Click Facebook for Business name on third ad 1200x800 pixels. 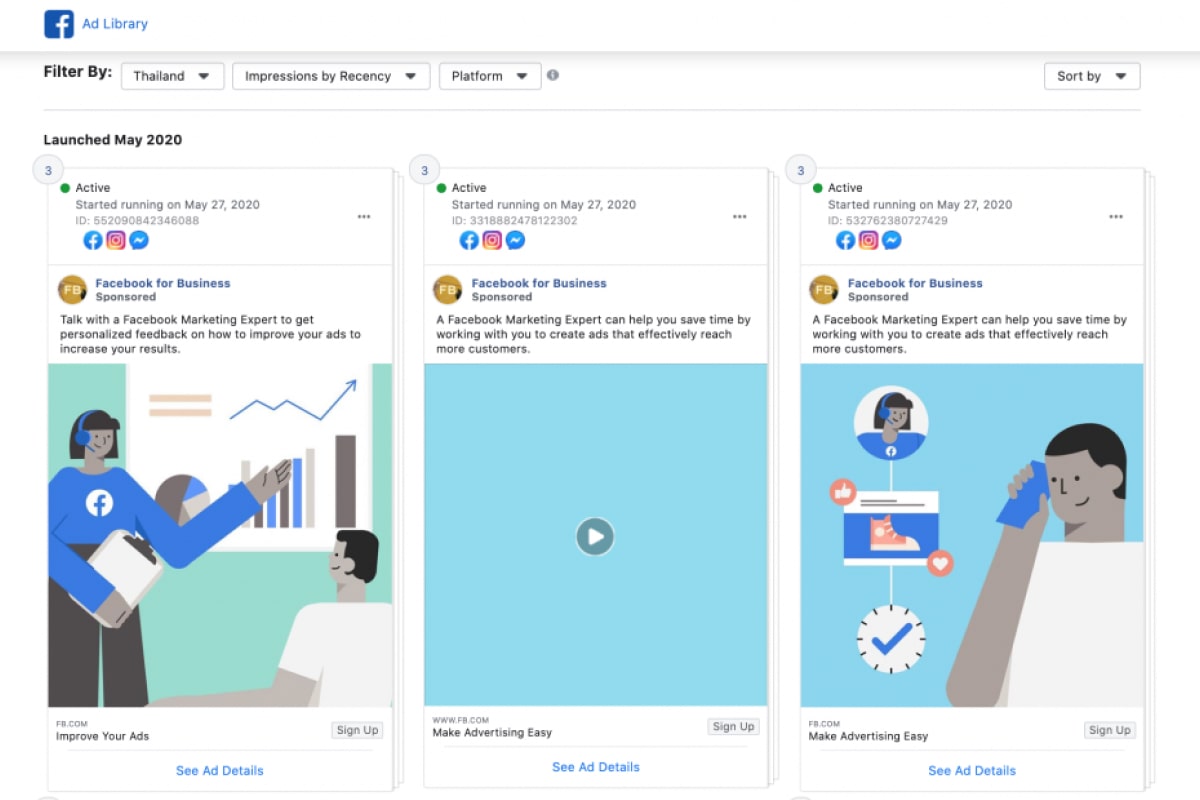915,283
